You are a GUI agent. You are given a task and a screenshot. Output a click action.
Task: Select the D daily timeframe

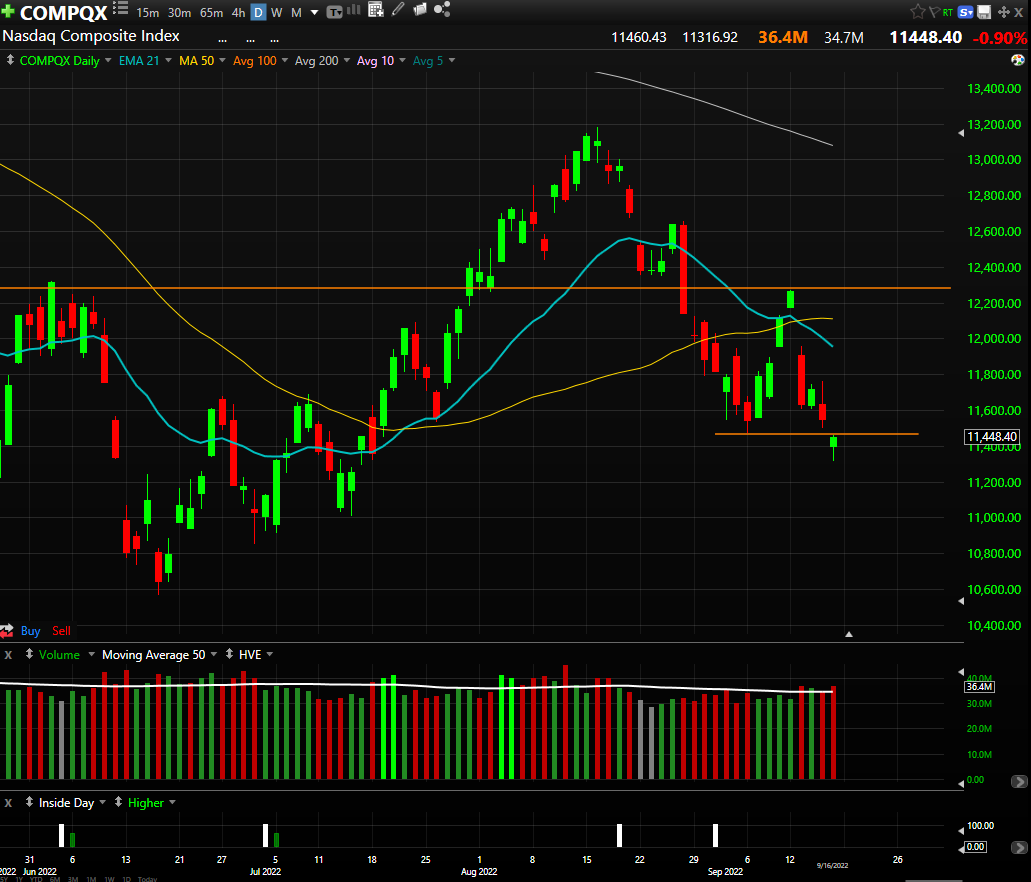pos(258,12)
